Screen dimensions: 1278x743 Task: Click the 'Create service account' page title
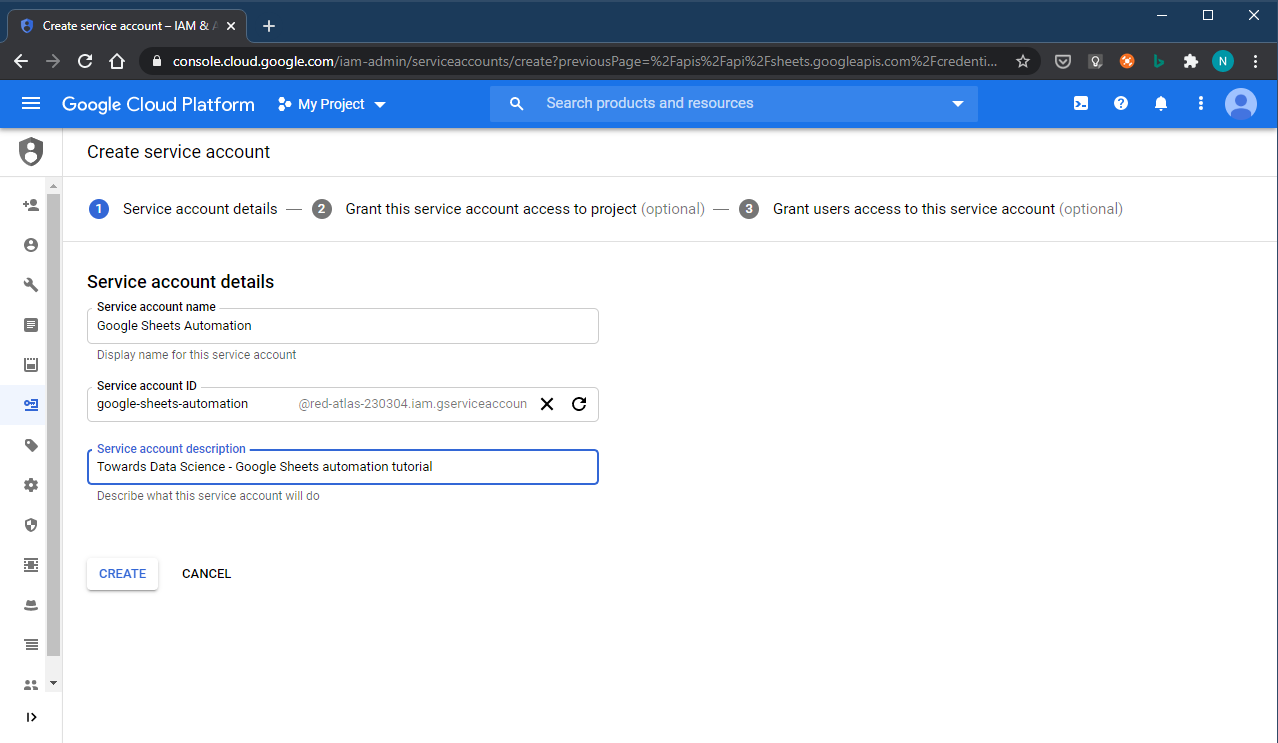pyautogui.click(x=179, y=152)
